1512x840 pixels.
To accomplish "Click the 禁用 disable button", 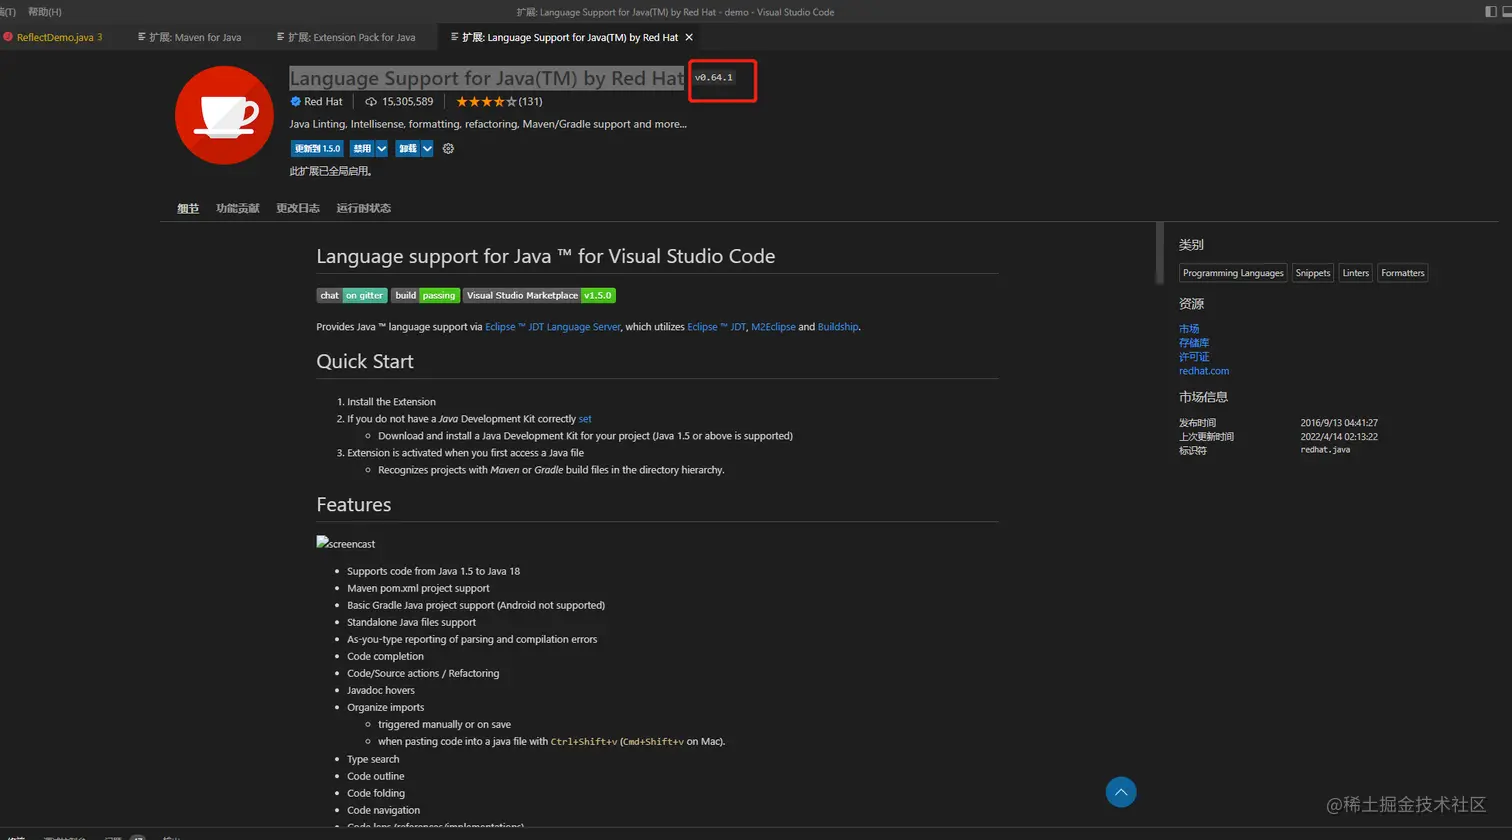I will coord(362,148).
